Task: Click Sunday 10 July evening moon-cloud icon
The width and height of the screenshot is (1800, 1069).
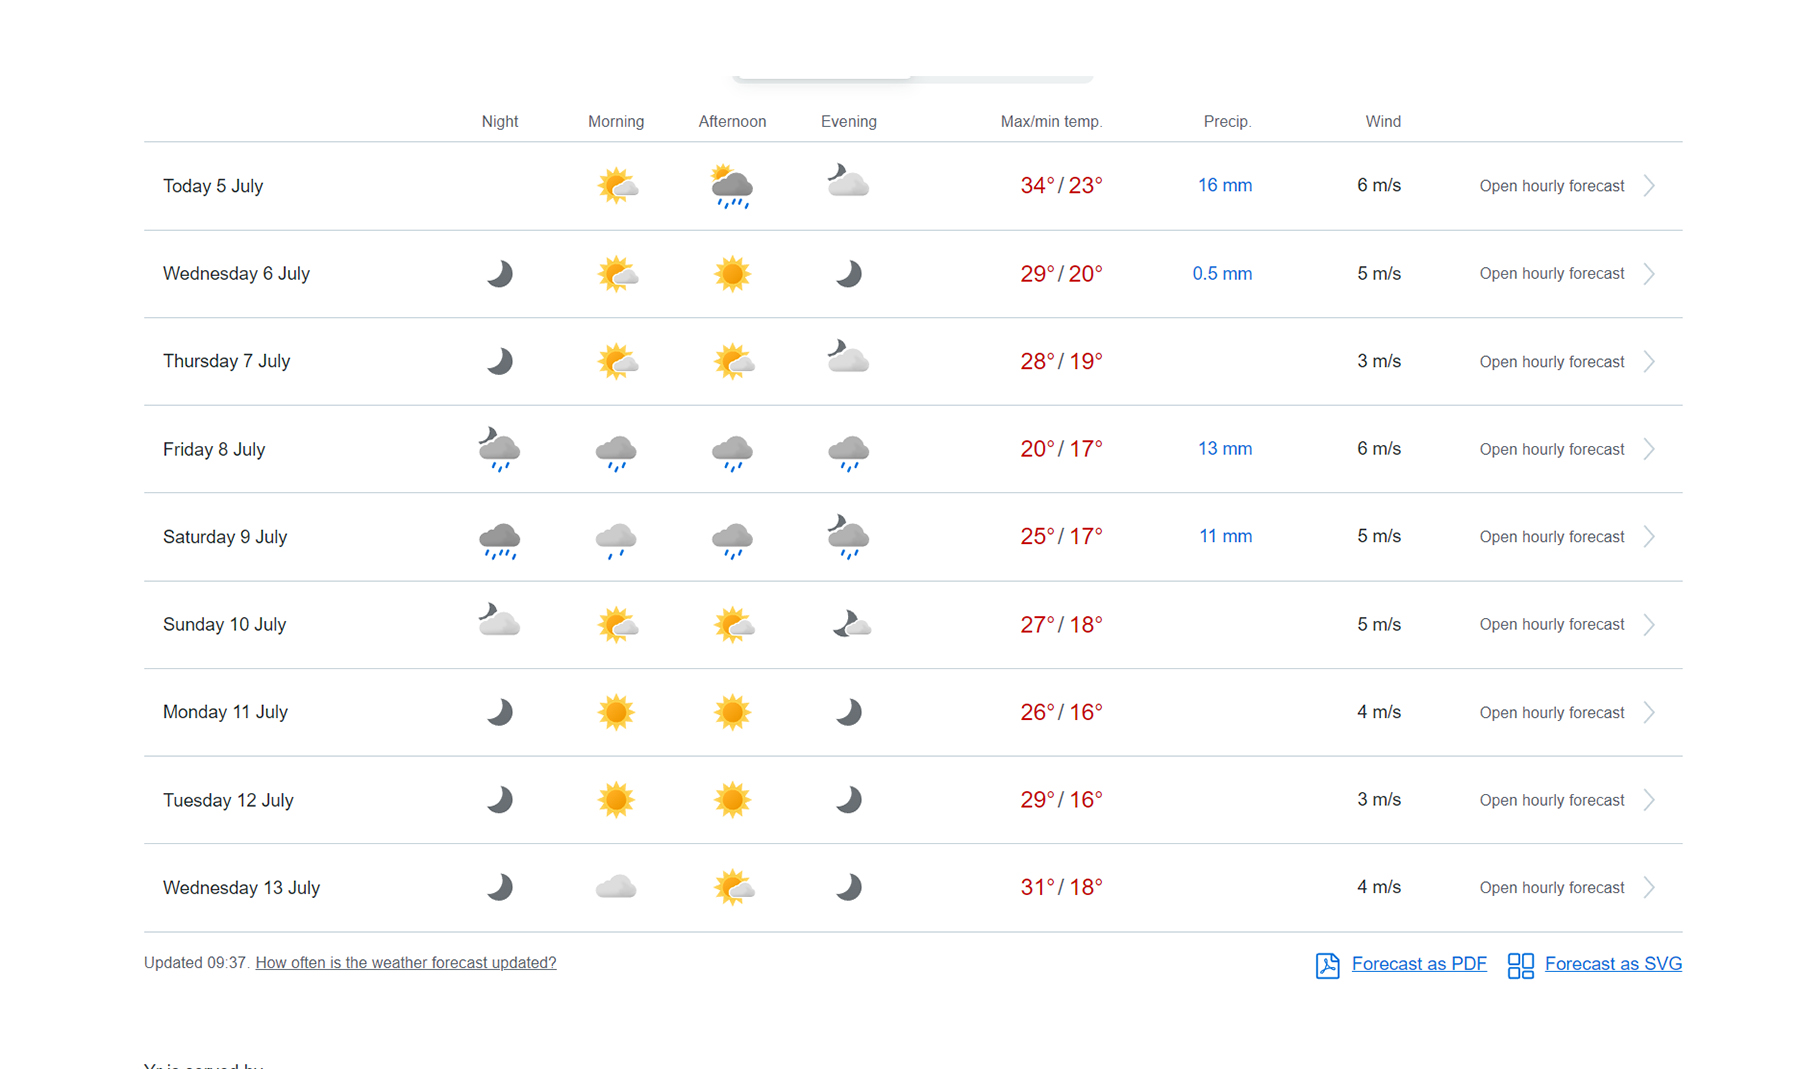Action: tap(850, 624)
